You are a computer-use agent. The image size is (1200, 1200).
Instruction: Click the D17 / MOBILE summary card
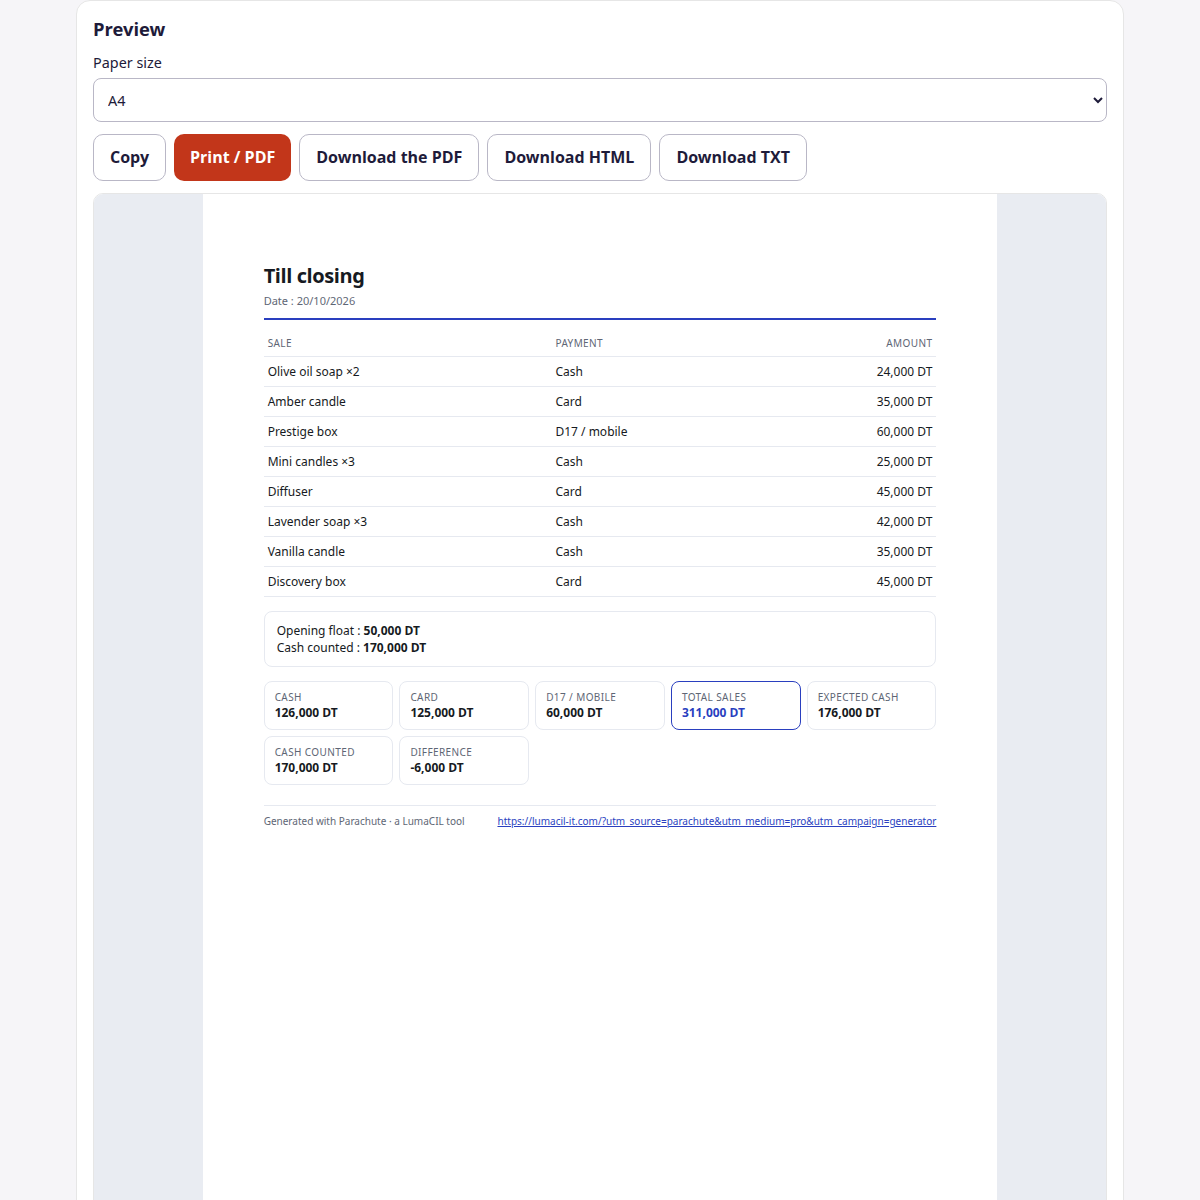click(x=600, y=706)
